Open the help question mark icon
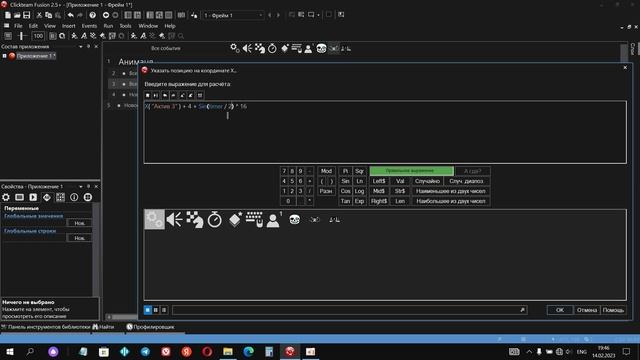The height and width of the screenshot is (360, 640). [93, 15]
